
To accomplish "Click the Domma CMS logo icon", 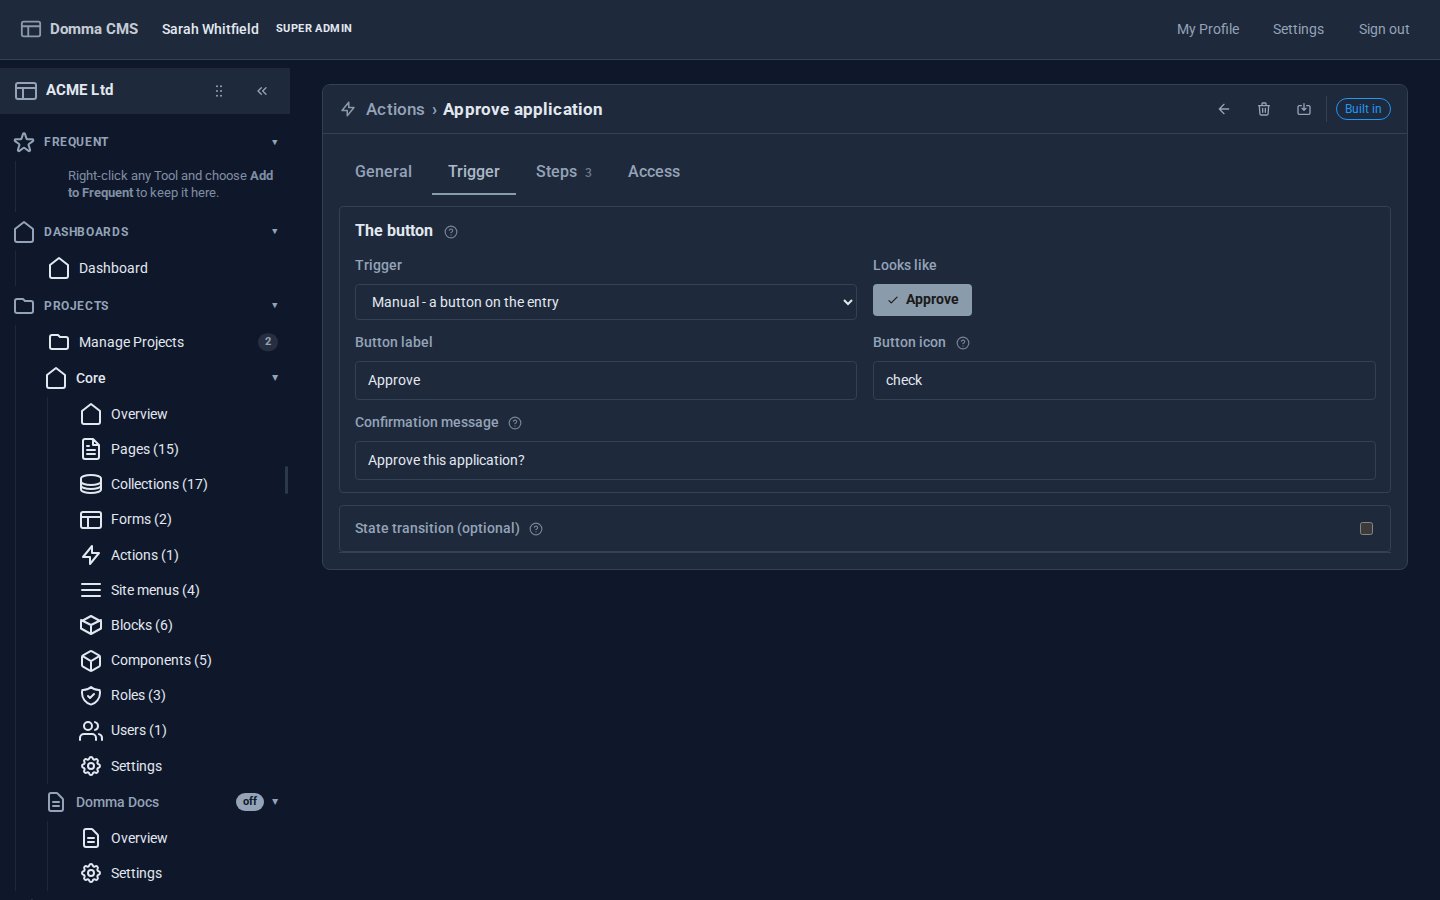I will (31, 29).
